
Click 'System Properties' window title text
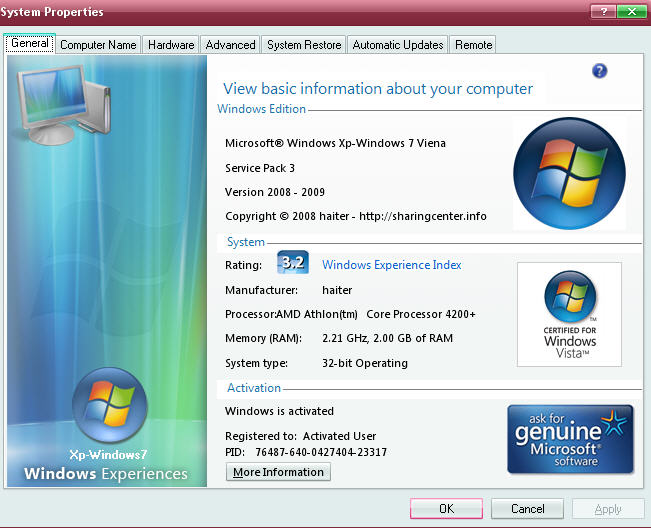pyautogui.click(x=52, y=12)
